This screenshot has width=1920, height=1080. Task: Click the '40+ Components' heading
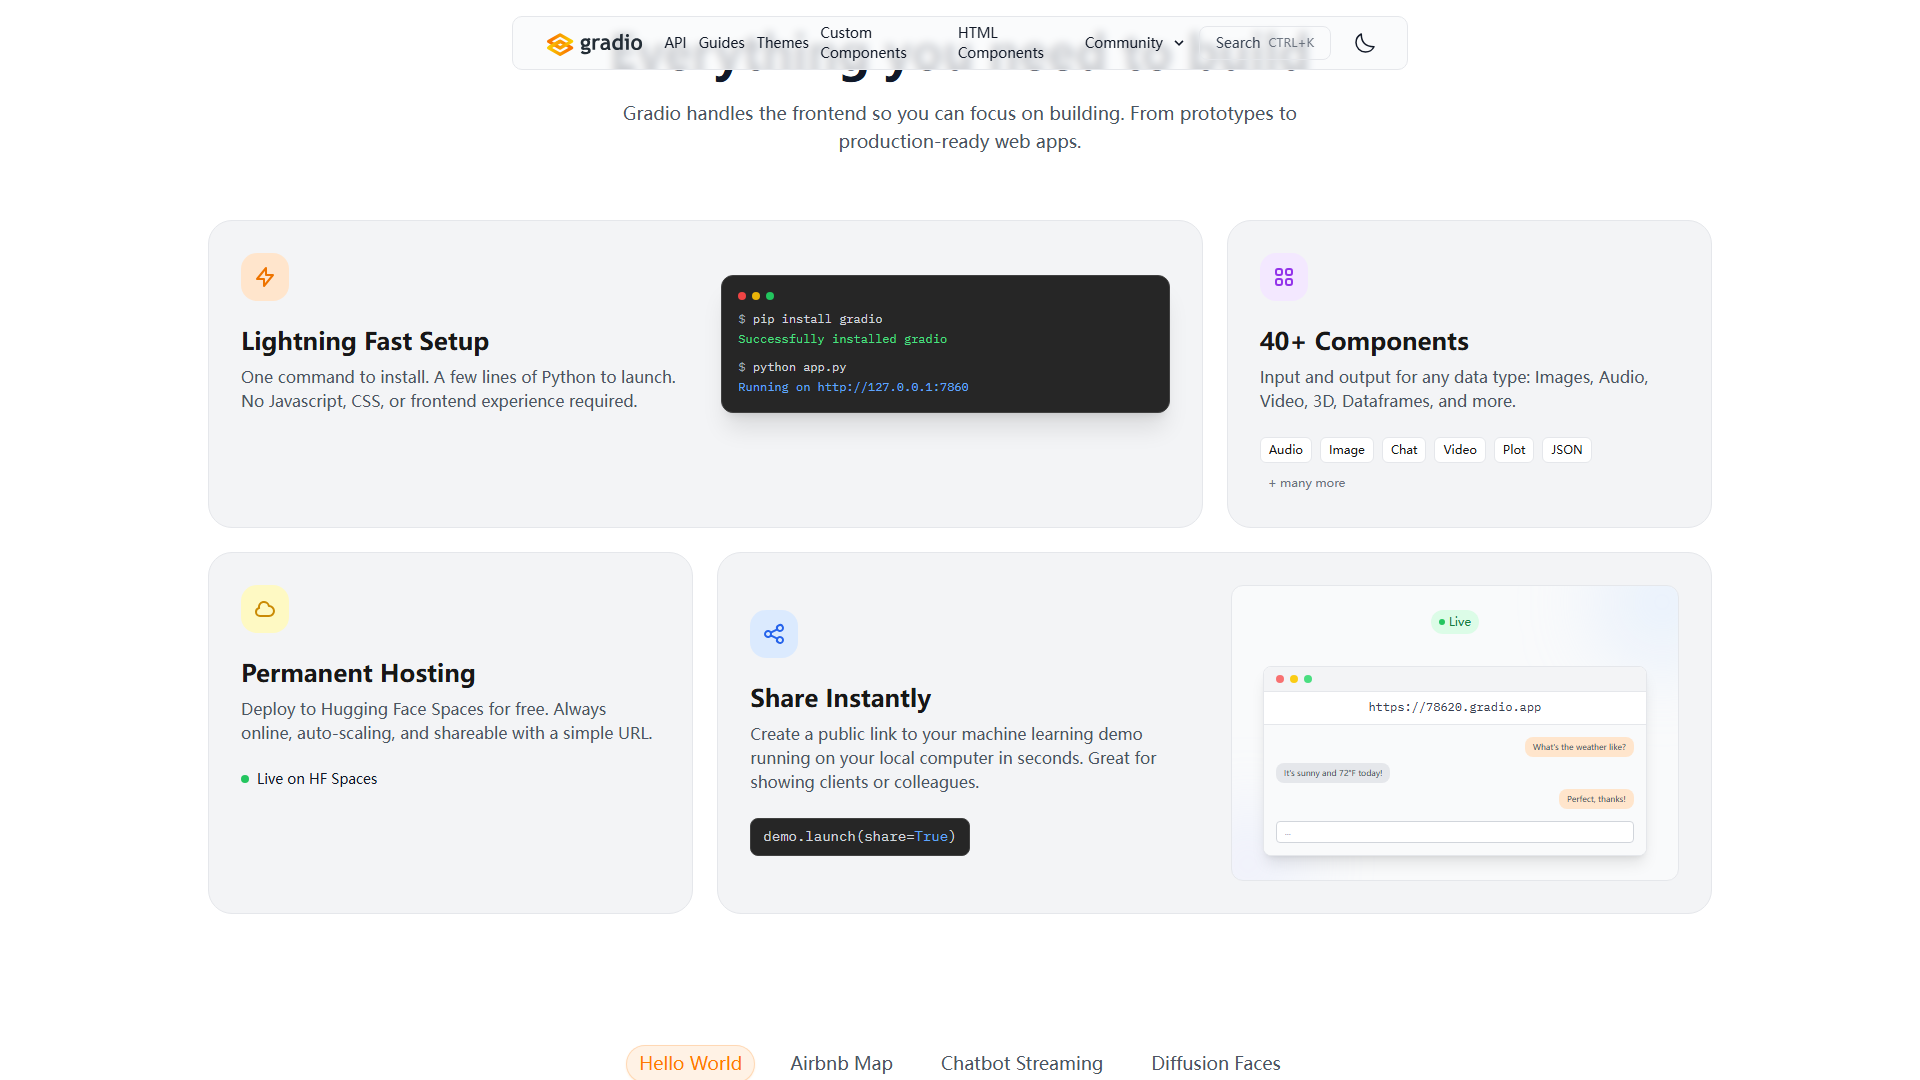pos(1364,341)
